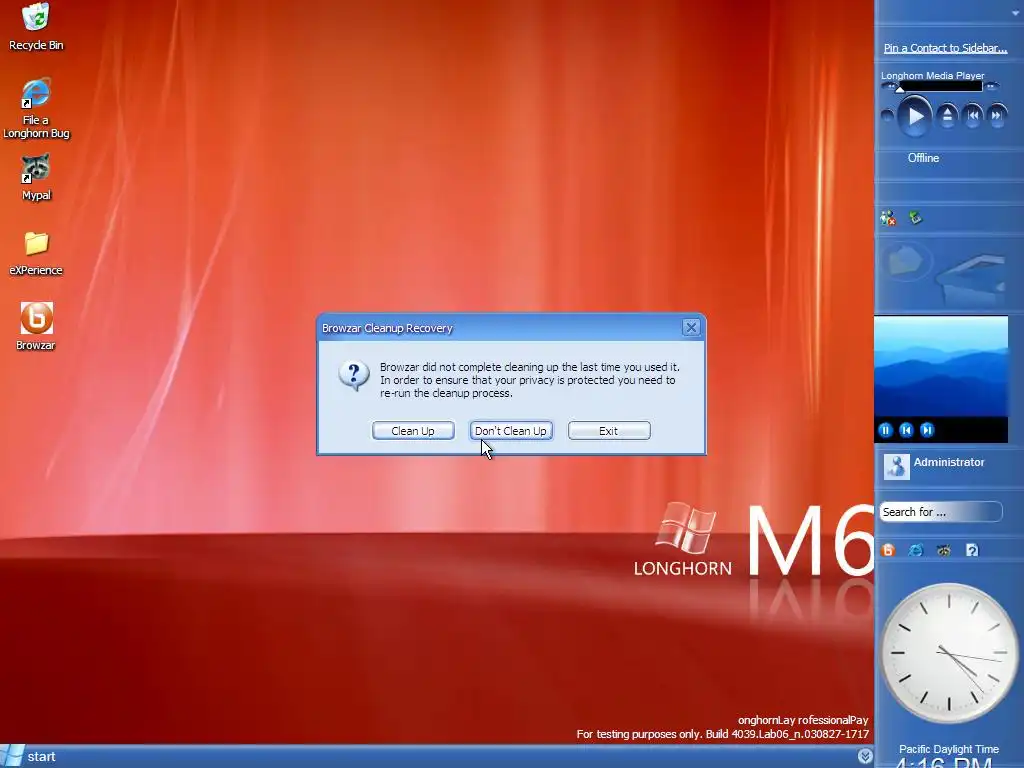Image resolution: width=1024 pixels, height=768 pixels.
Task: Click the Longhorn Media Player title
Action: point(932,76)
